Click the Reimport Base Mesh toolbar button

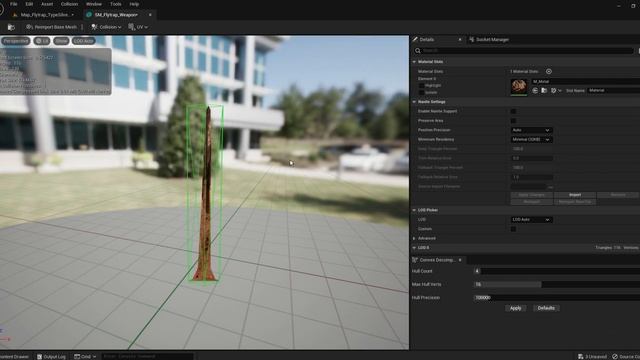click(x=51, y=27)
